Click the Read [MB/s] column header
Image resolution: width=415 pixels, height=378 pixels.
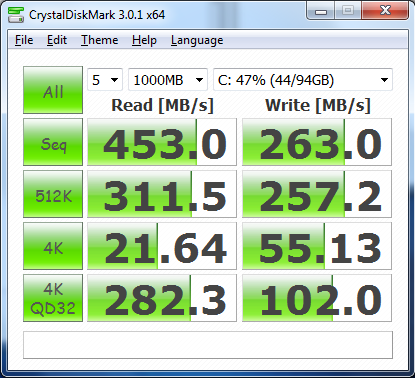pos(162,106)
